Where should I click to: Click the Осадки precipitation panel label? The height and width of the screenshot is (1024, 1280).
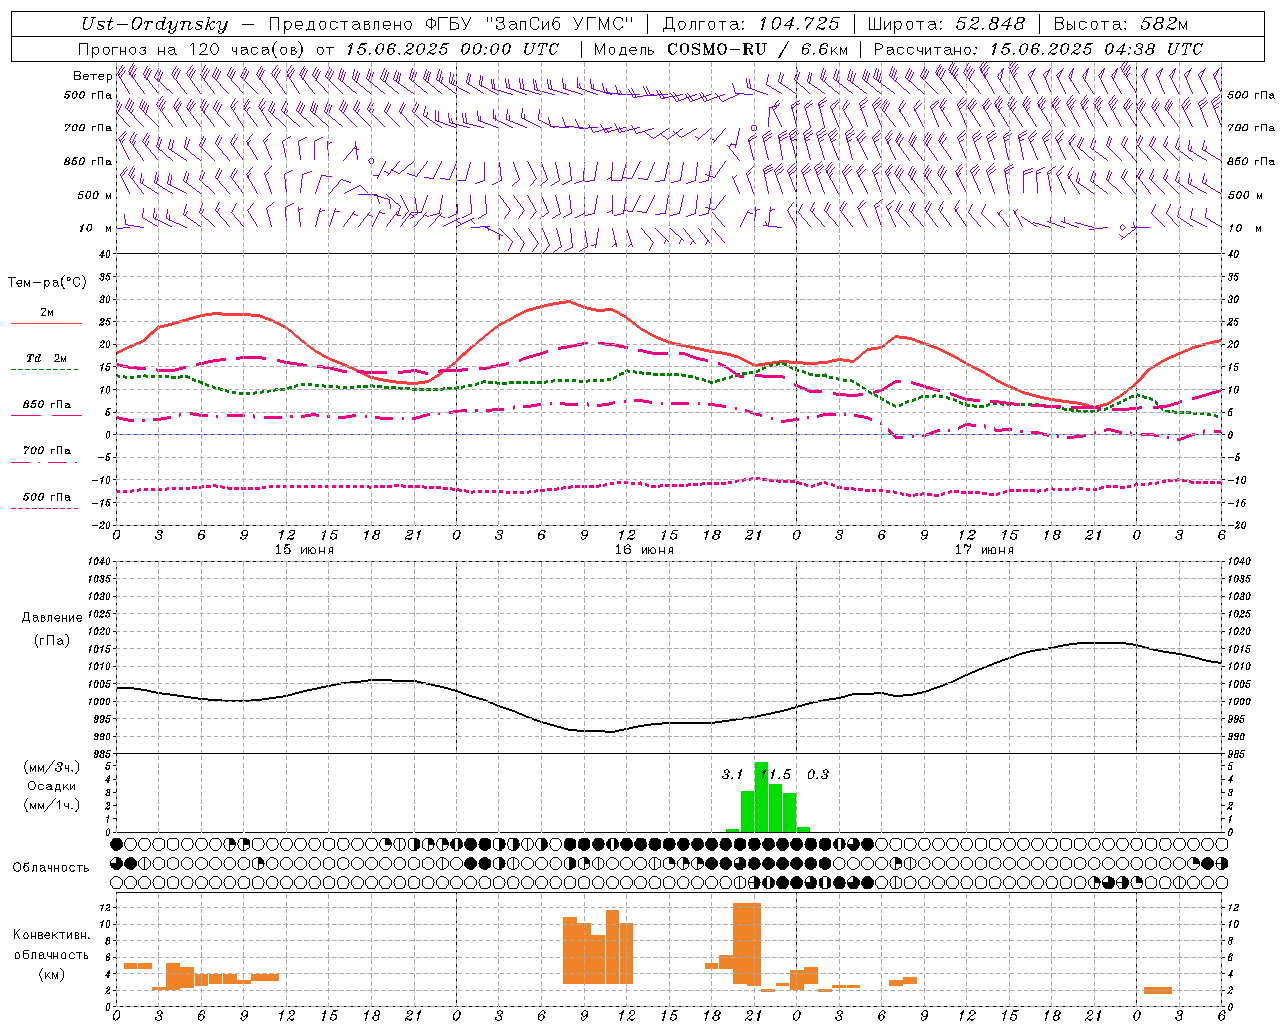point(51,786)
